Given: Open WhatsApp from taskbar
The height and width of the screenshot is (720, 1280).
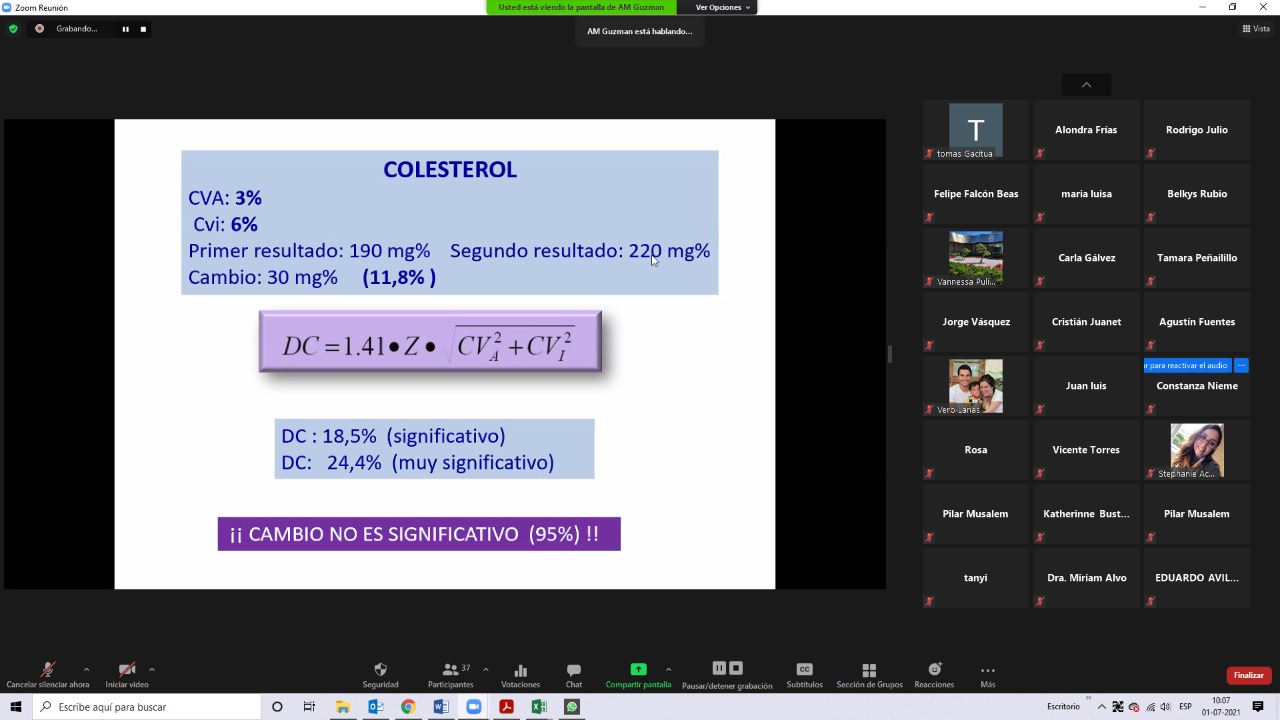Looking at the screenshot, I should tap(572, 707).
